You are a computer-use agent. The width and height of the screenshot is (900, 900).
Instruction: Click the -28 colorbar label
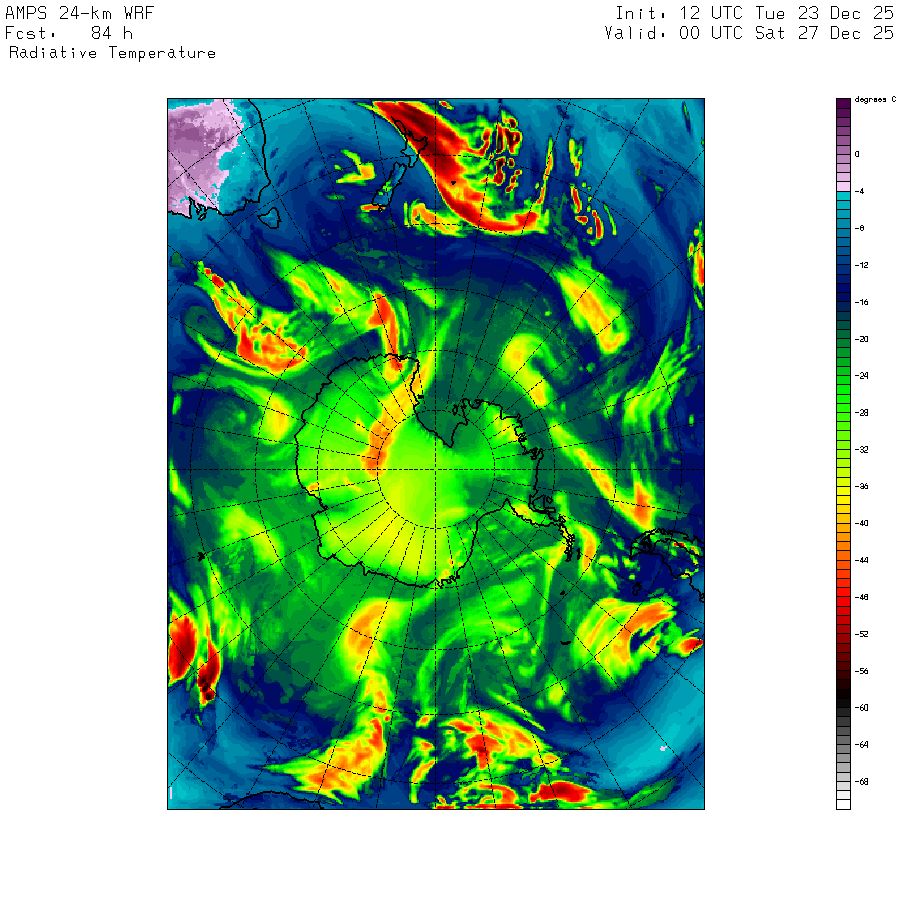(x=861, y=413)
